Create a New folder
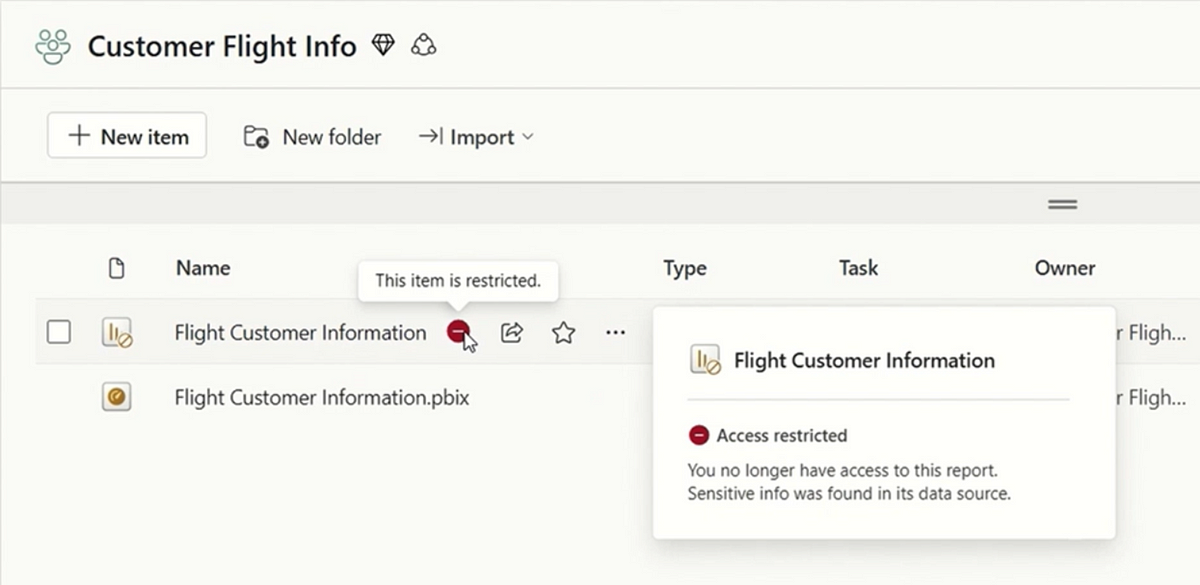The width and height of the screenshot is (1200, 585). click(313, 137)
